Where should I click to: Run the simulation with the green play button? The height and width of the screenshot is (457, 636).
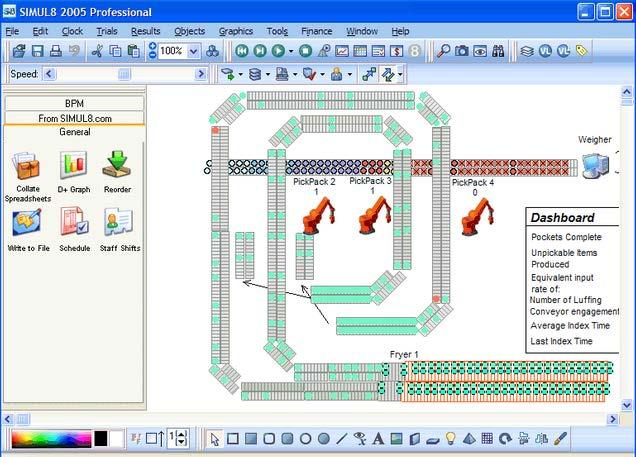pyautogui.click(x=278, y=51)
